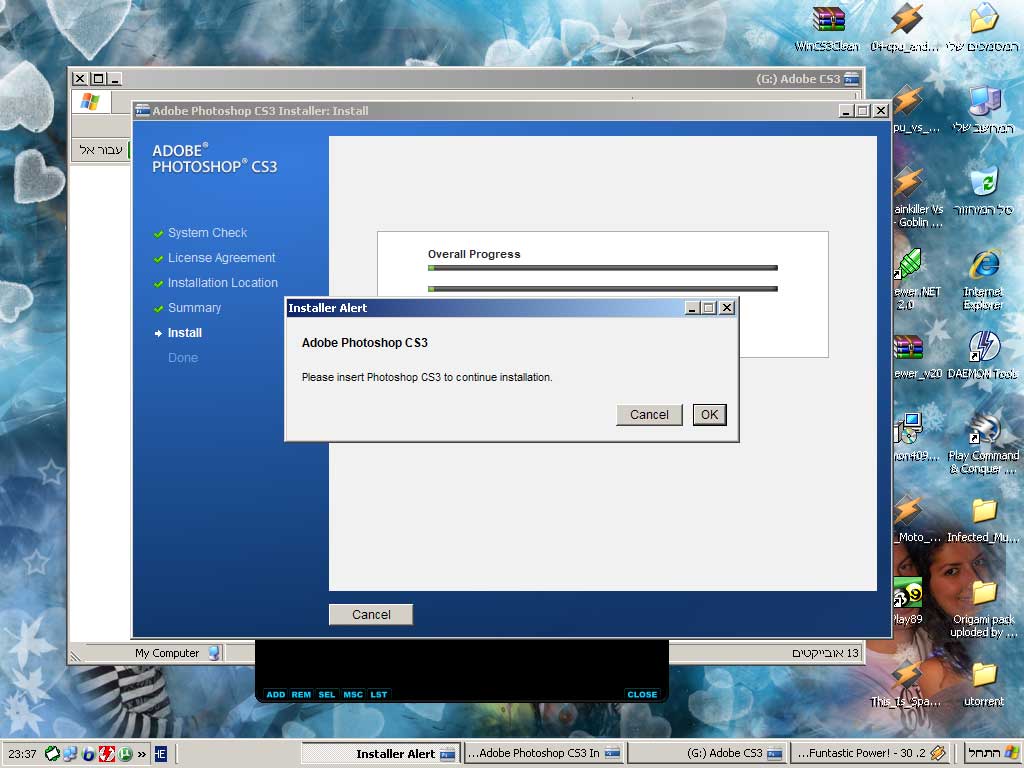The image size is (1024, 768).
Task: Open Internet Explorer desktop icon
Action: click(x=984, y=265)
